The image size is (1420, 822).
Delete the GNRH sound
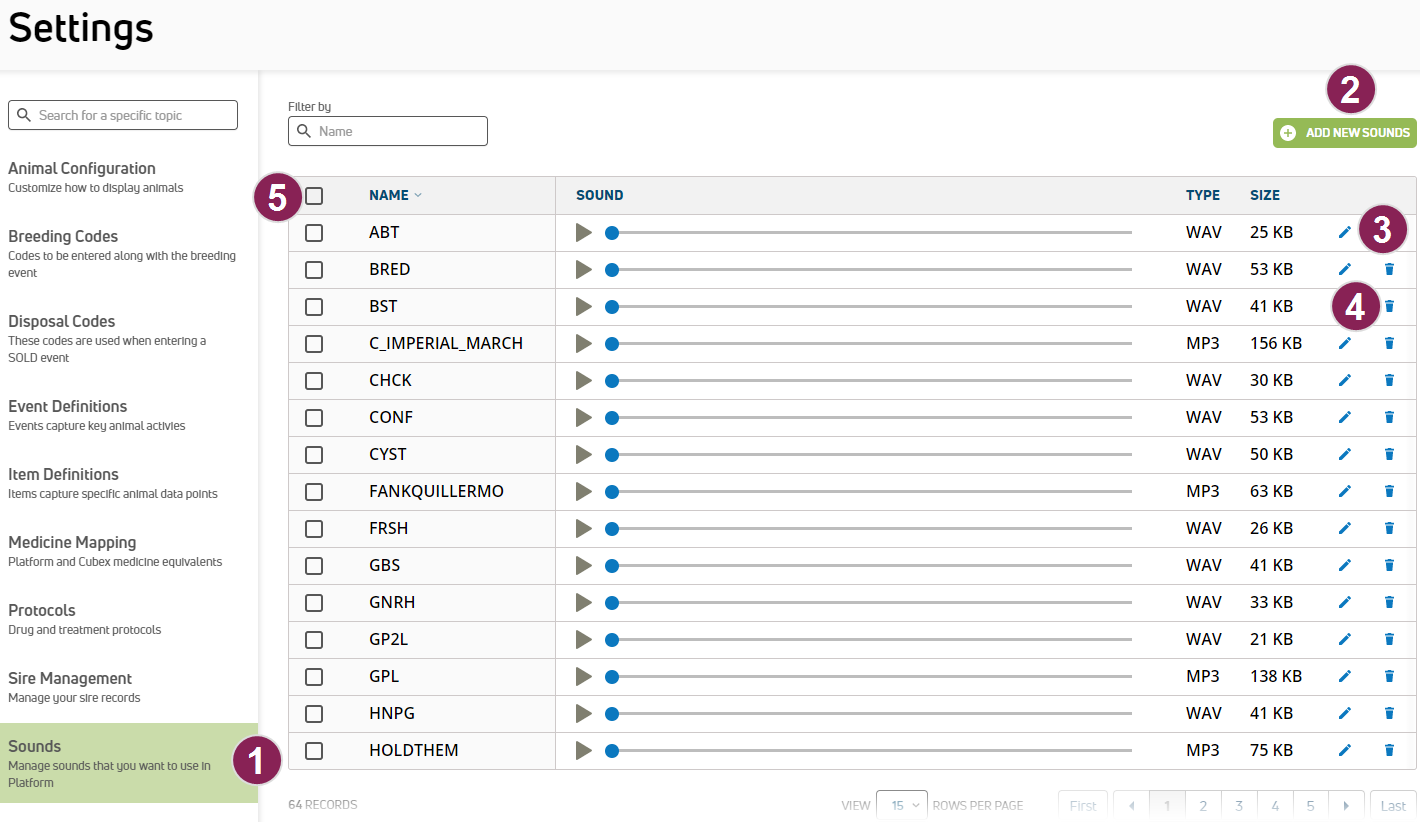1389,602
